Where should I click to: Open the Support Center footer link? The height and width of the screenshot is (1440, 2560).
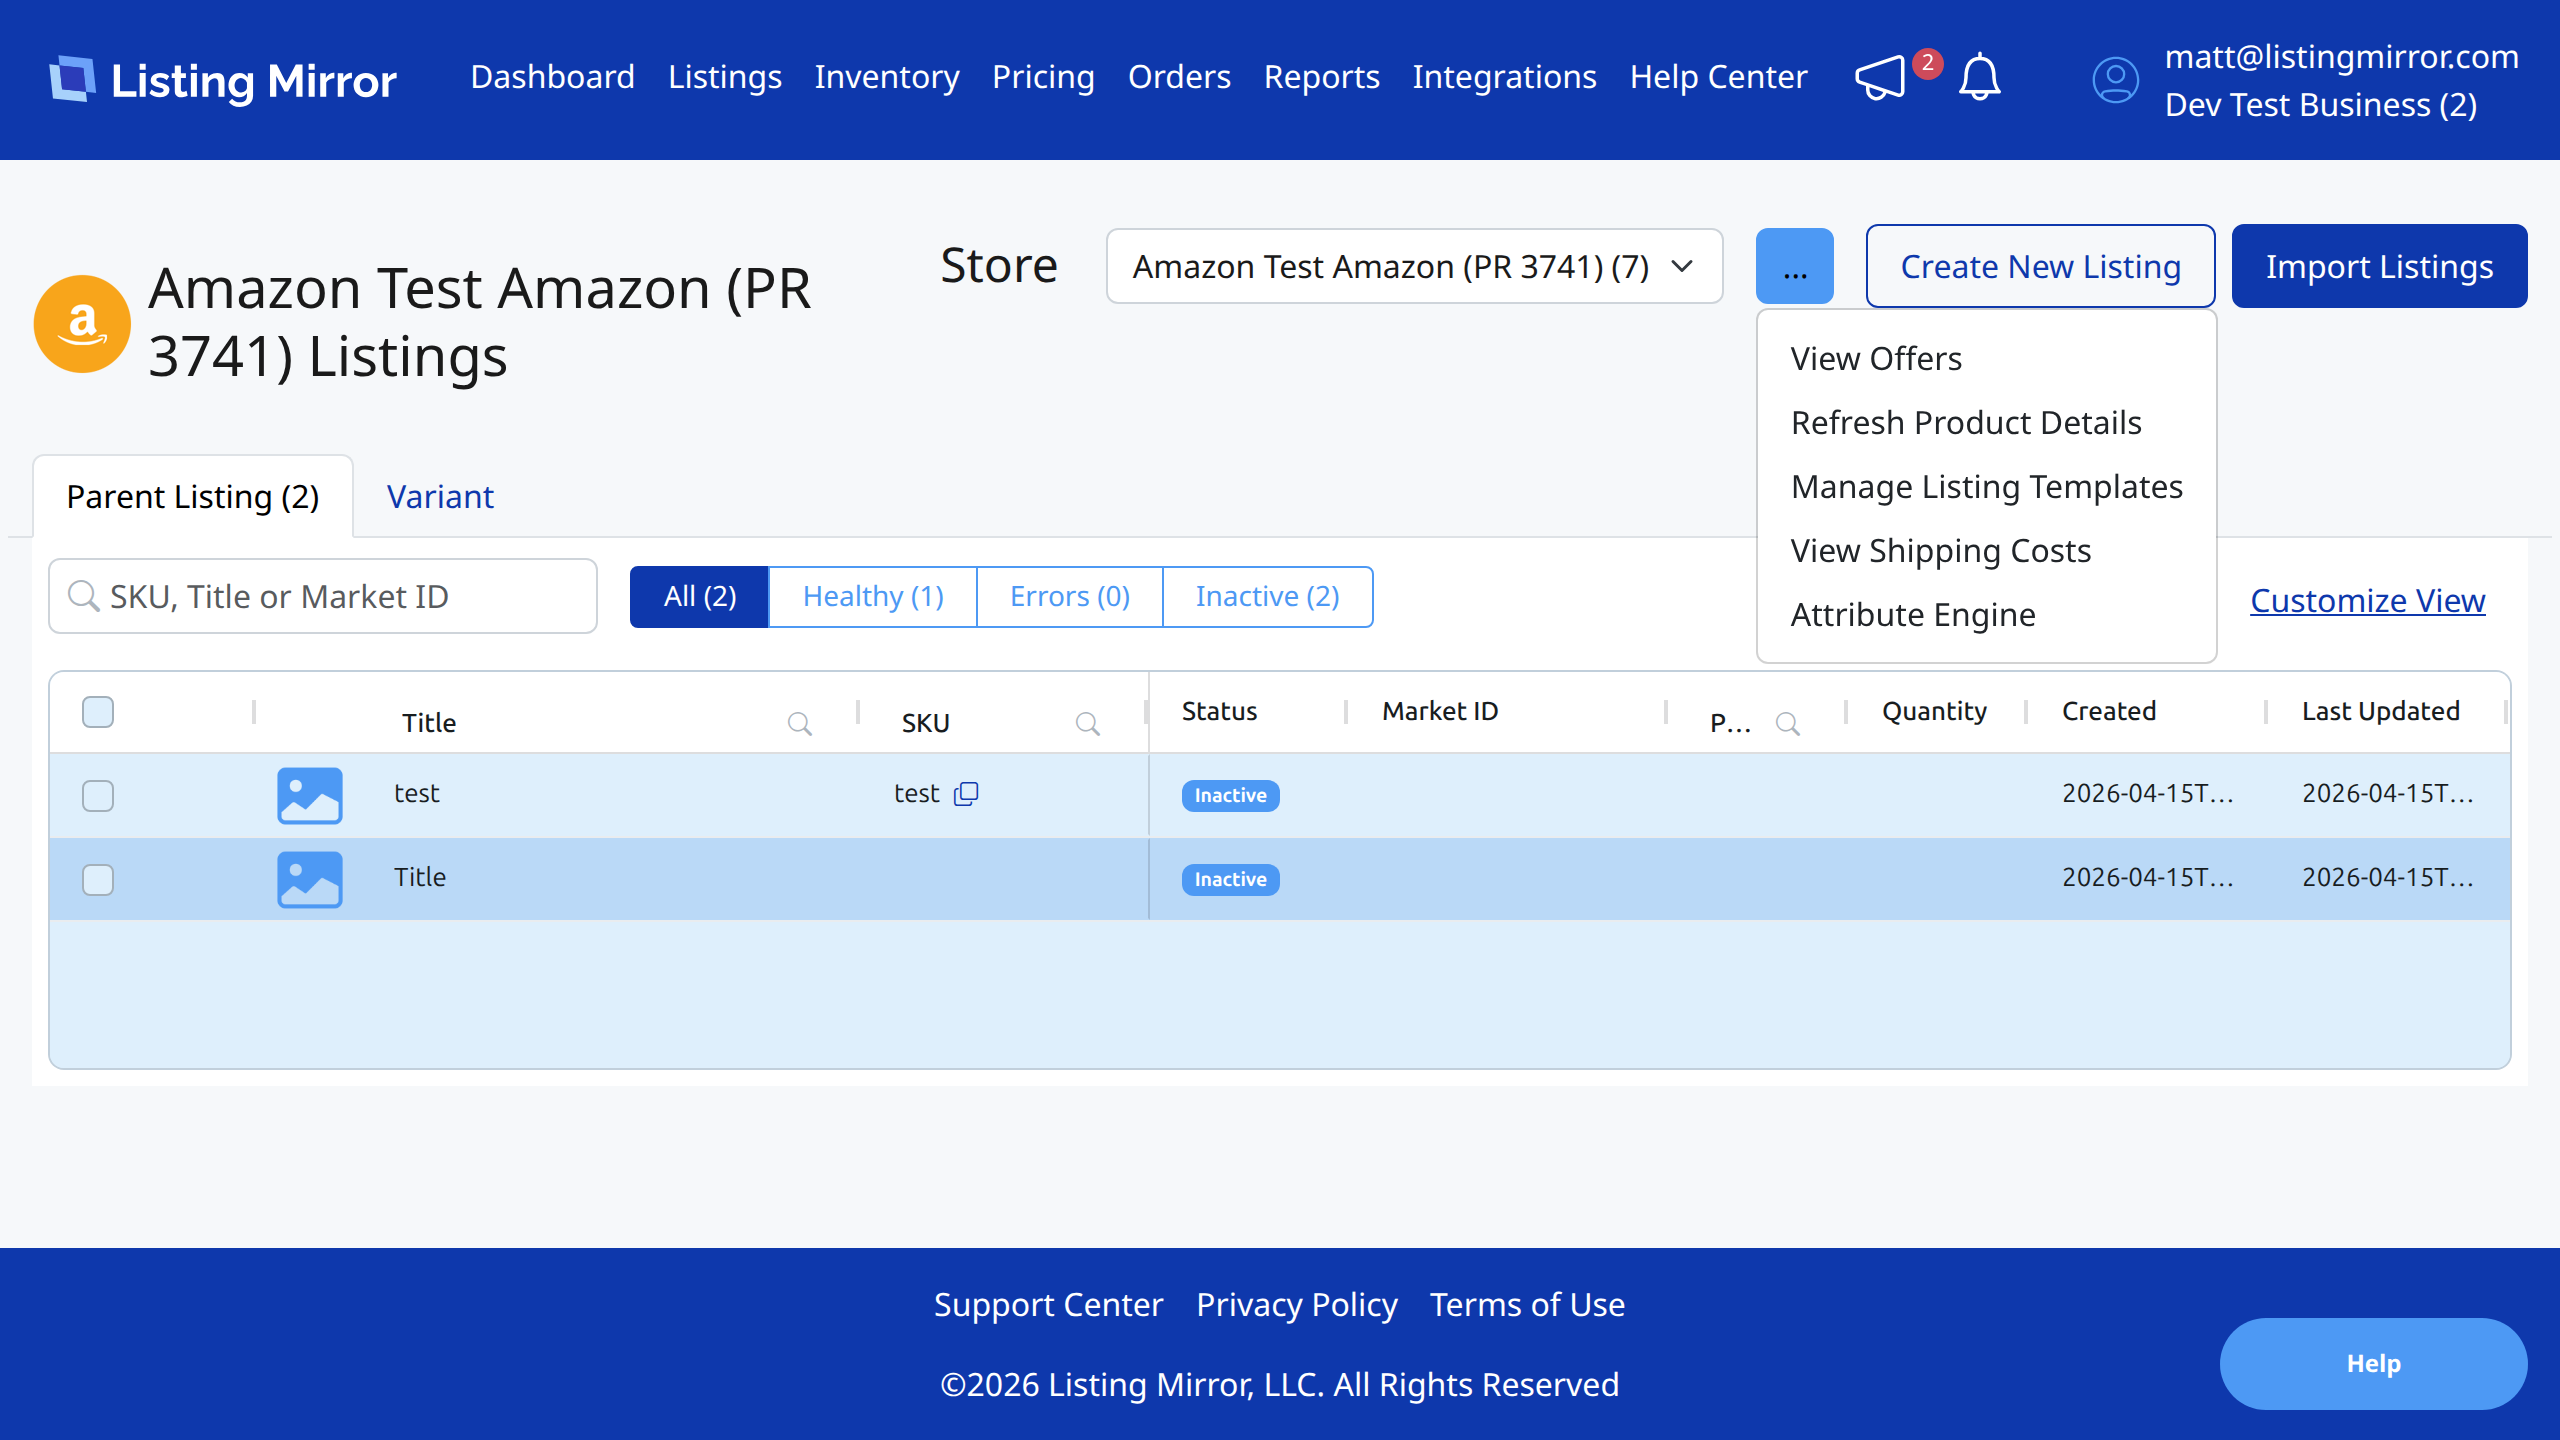click(x=1049, y=1305)
